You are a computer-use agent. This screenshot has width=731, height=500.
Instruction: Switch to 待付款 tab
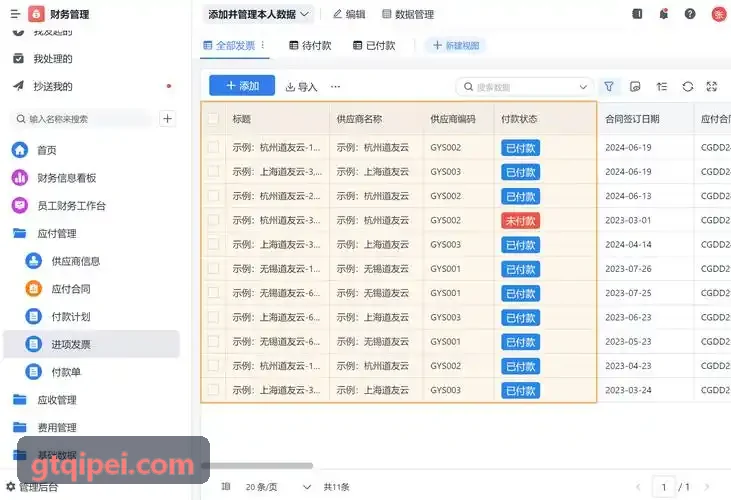coord(310,45)
